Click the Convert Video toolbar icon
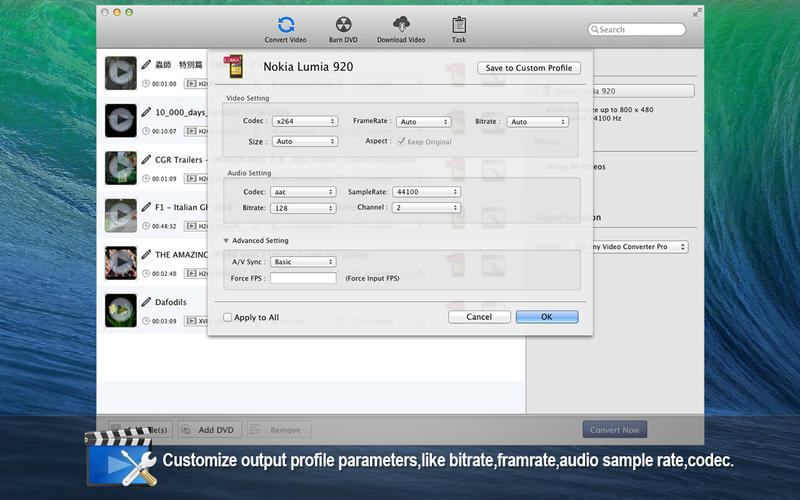Image resolution: width=800 pixels, height=500 pixels. (286, 26)
